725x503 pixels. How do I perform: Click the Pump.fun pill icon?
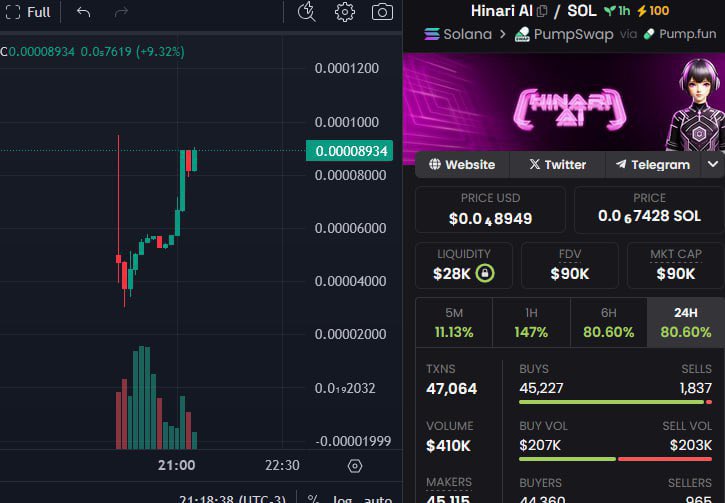click(649, 34)
